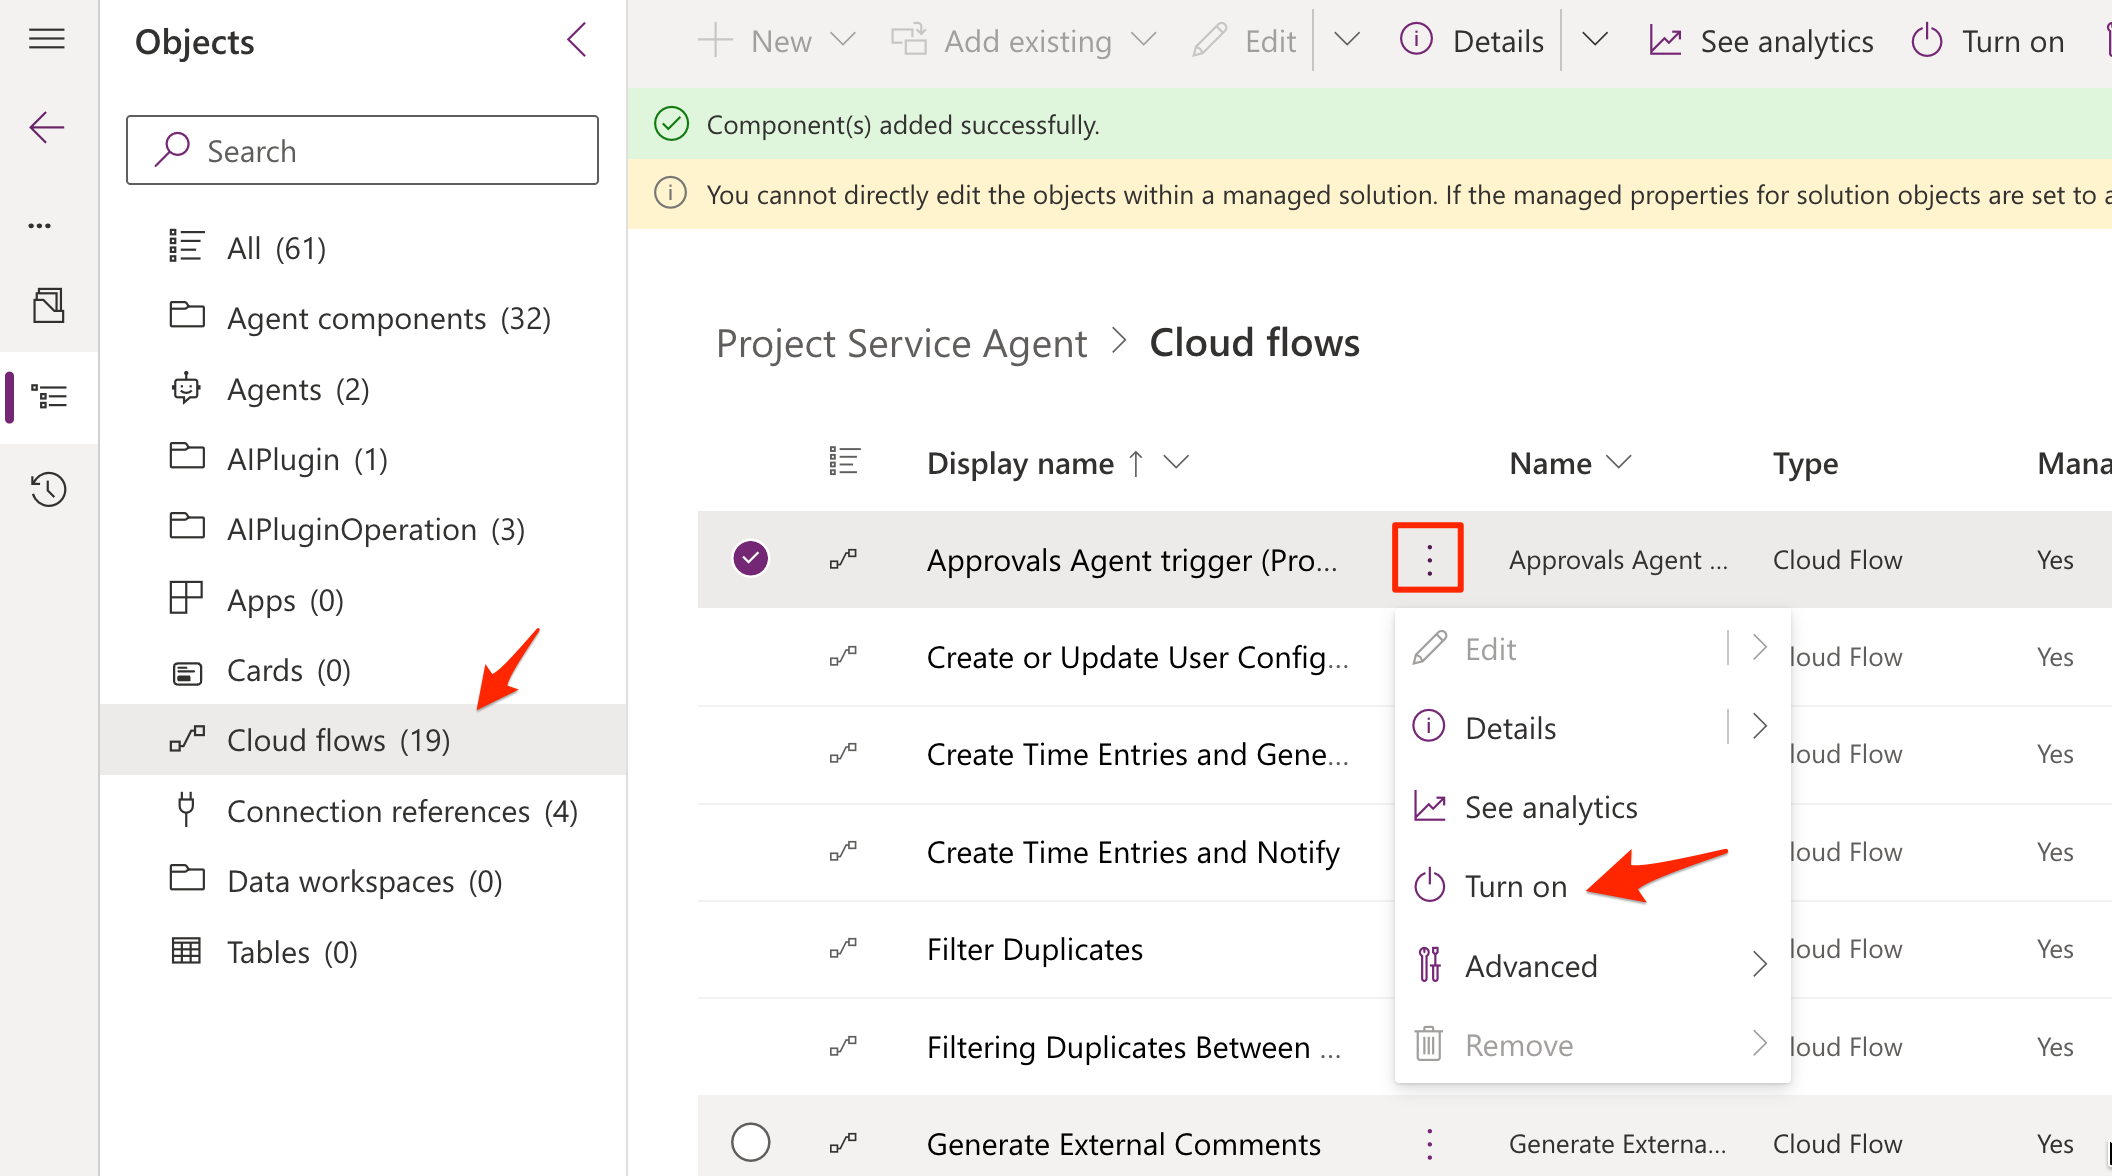Deselect Approvals Agent trigger row checkbox
This screenshot has height=1176, width=2112.
click(750, 558)
